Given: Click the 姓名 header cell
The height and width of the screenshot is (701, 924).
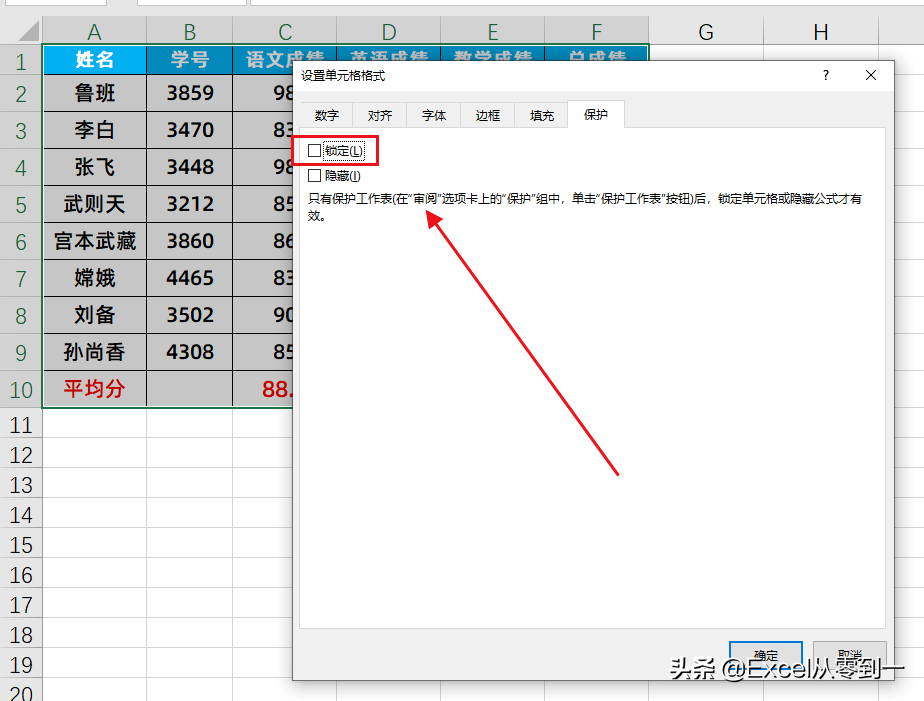Looking at the screenshot, I should [94, 59].
